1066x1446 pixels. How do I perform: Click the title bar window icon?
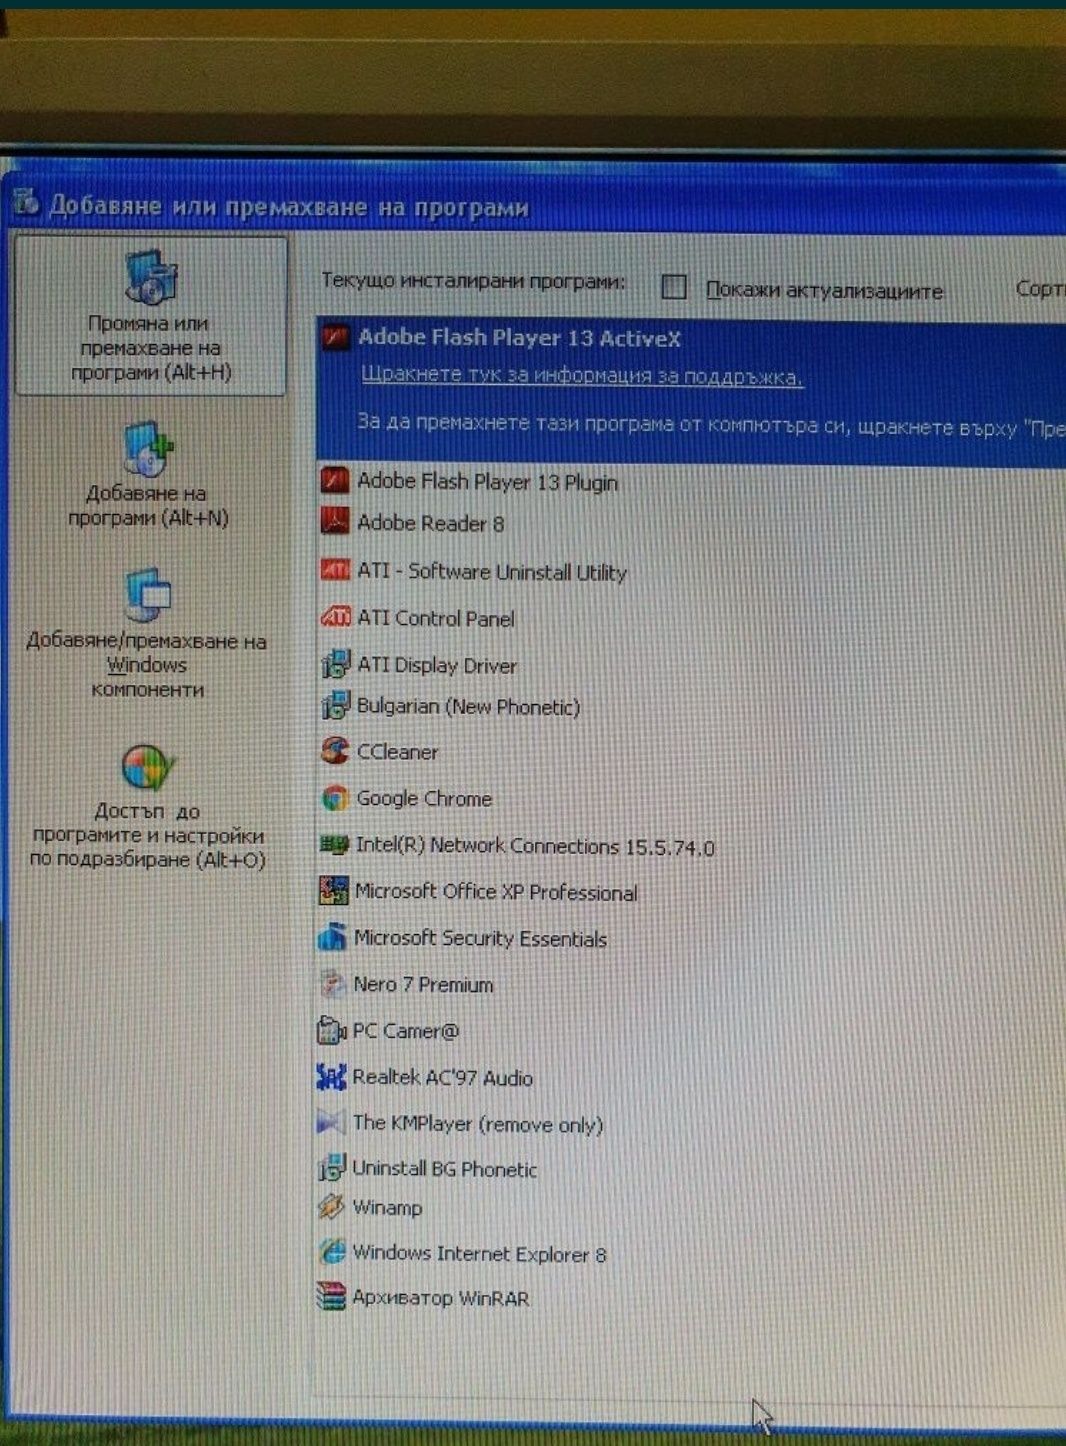point(26,203)
